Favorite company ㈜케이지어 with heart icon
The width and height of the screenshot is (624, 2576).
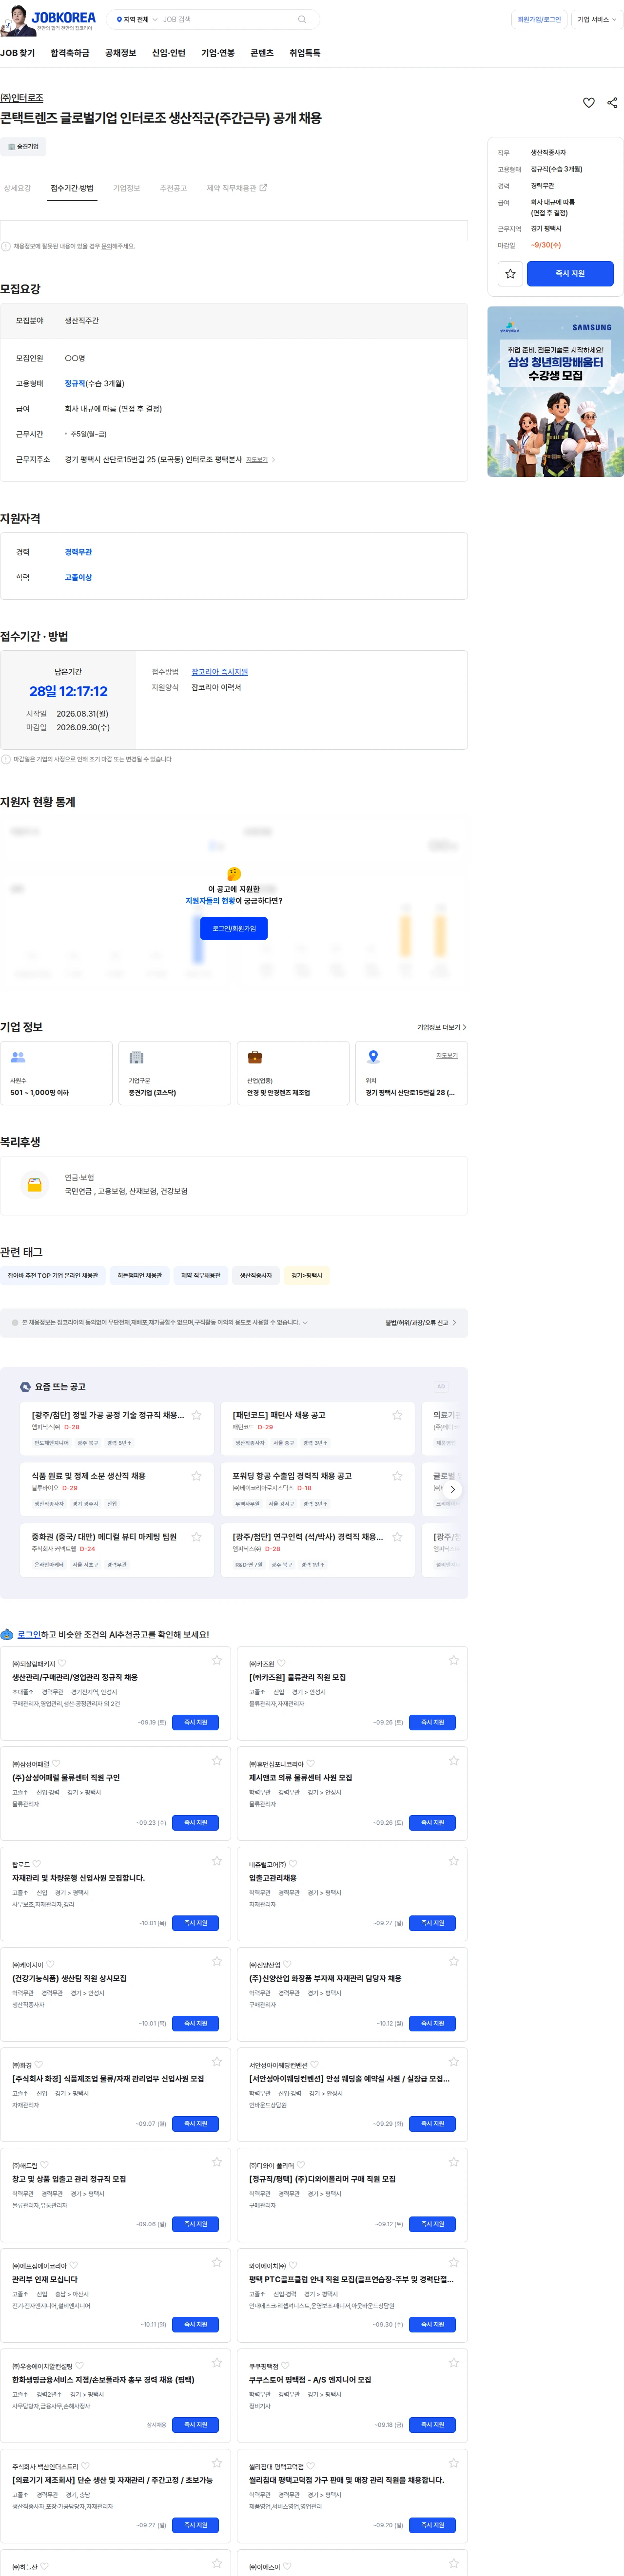click(51, 1965)
